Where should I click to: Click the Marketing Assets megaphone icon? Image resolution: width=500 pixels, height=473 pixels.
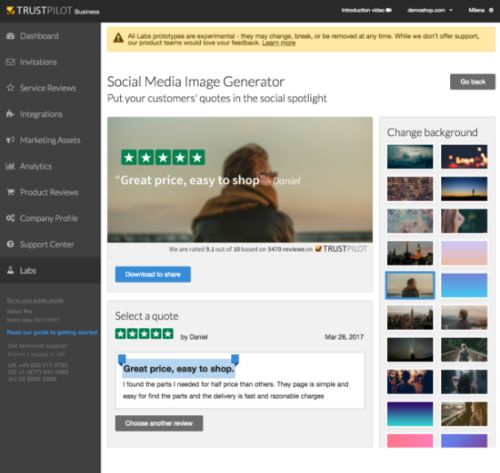(10, 140)
